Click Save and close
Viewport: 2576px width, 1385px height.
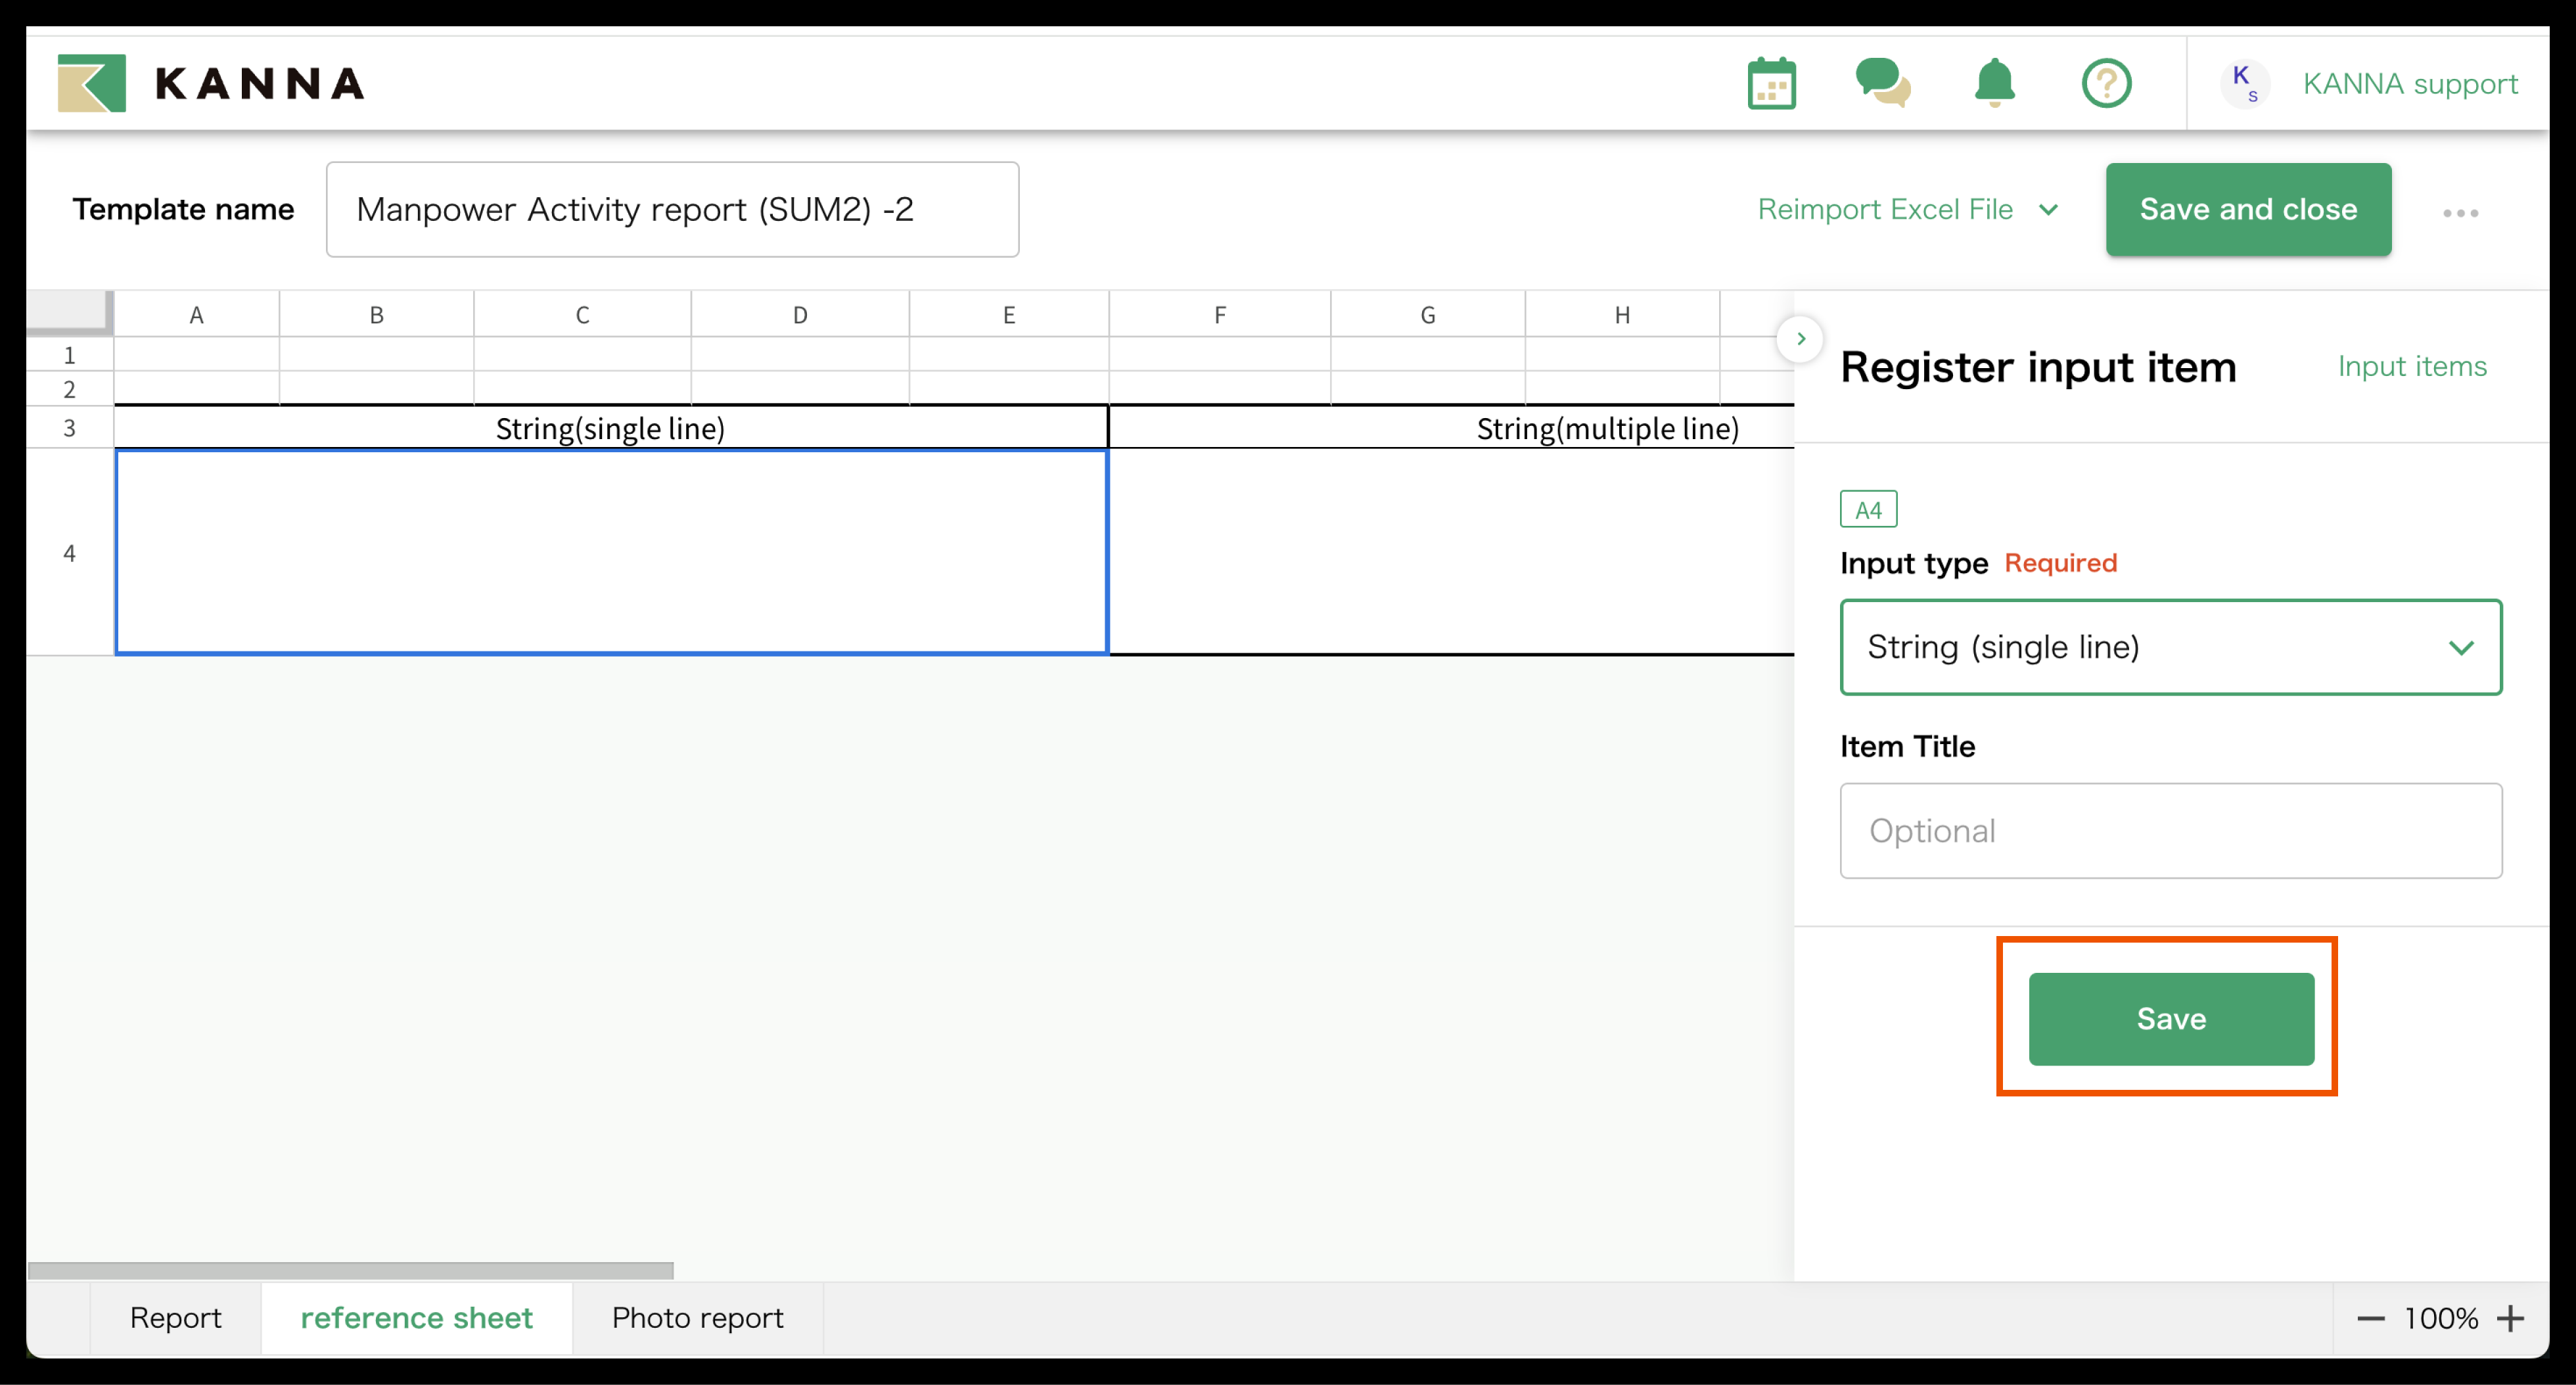2247,209
